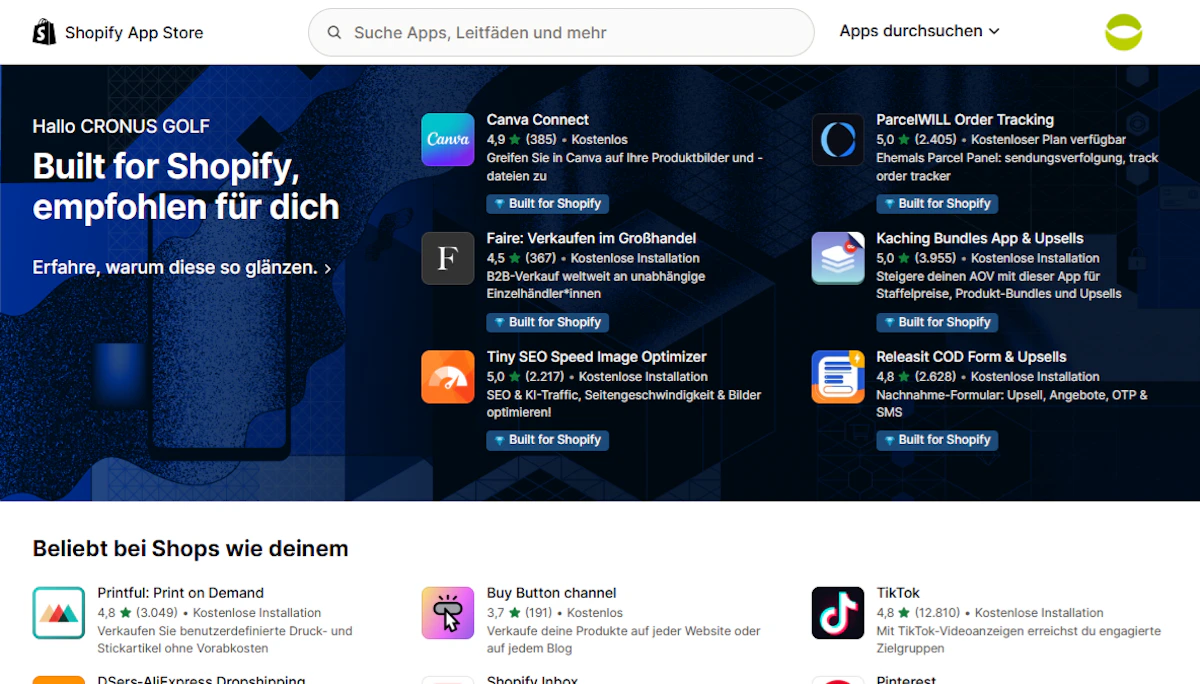Open the green account avatar
Image resolution: width=1200 pixels, height=684 pixels.
coord(1123,32)
